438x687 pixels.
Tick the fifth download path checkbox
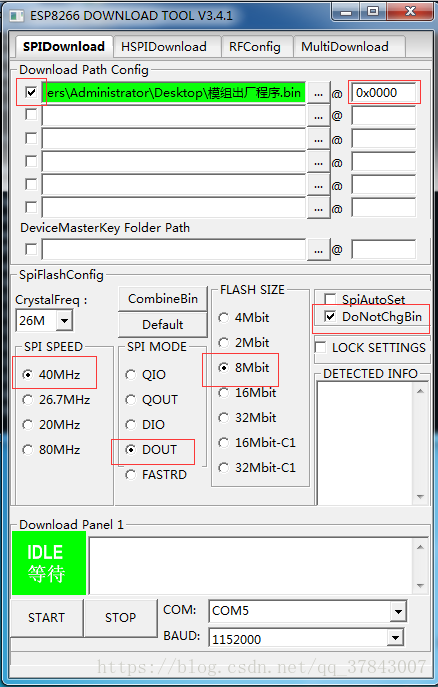pos(31,184)
